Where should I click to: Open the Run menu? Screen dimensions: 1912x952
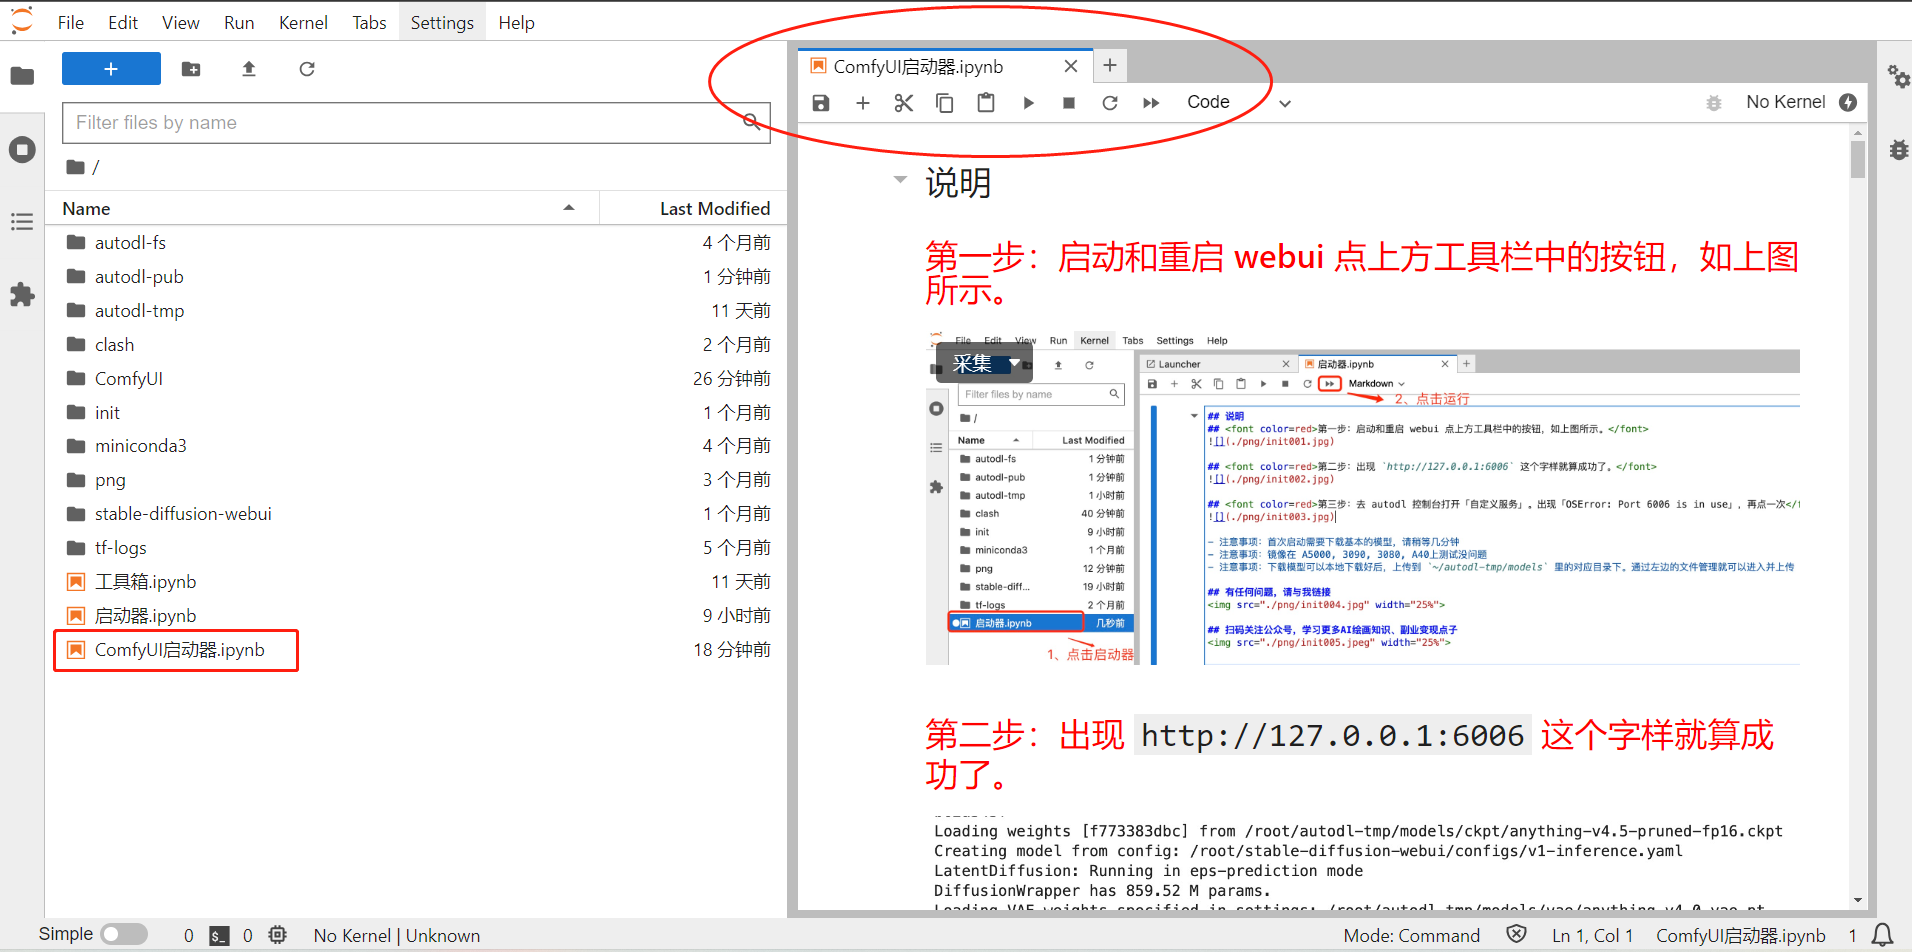click(x=239, y=22)
